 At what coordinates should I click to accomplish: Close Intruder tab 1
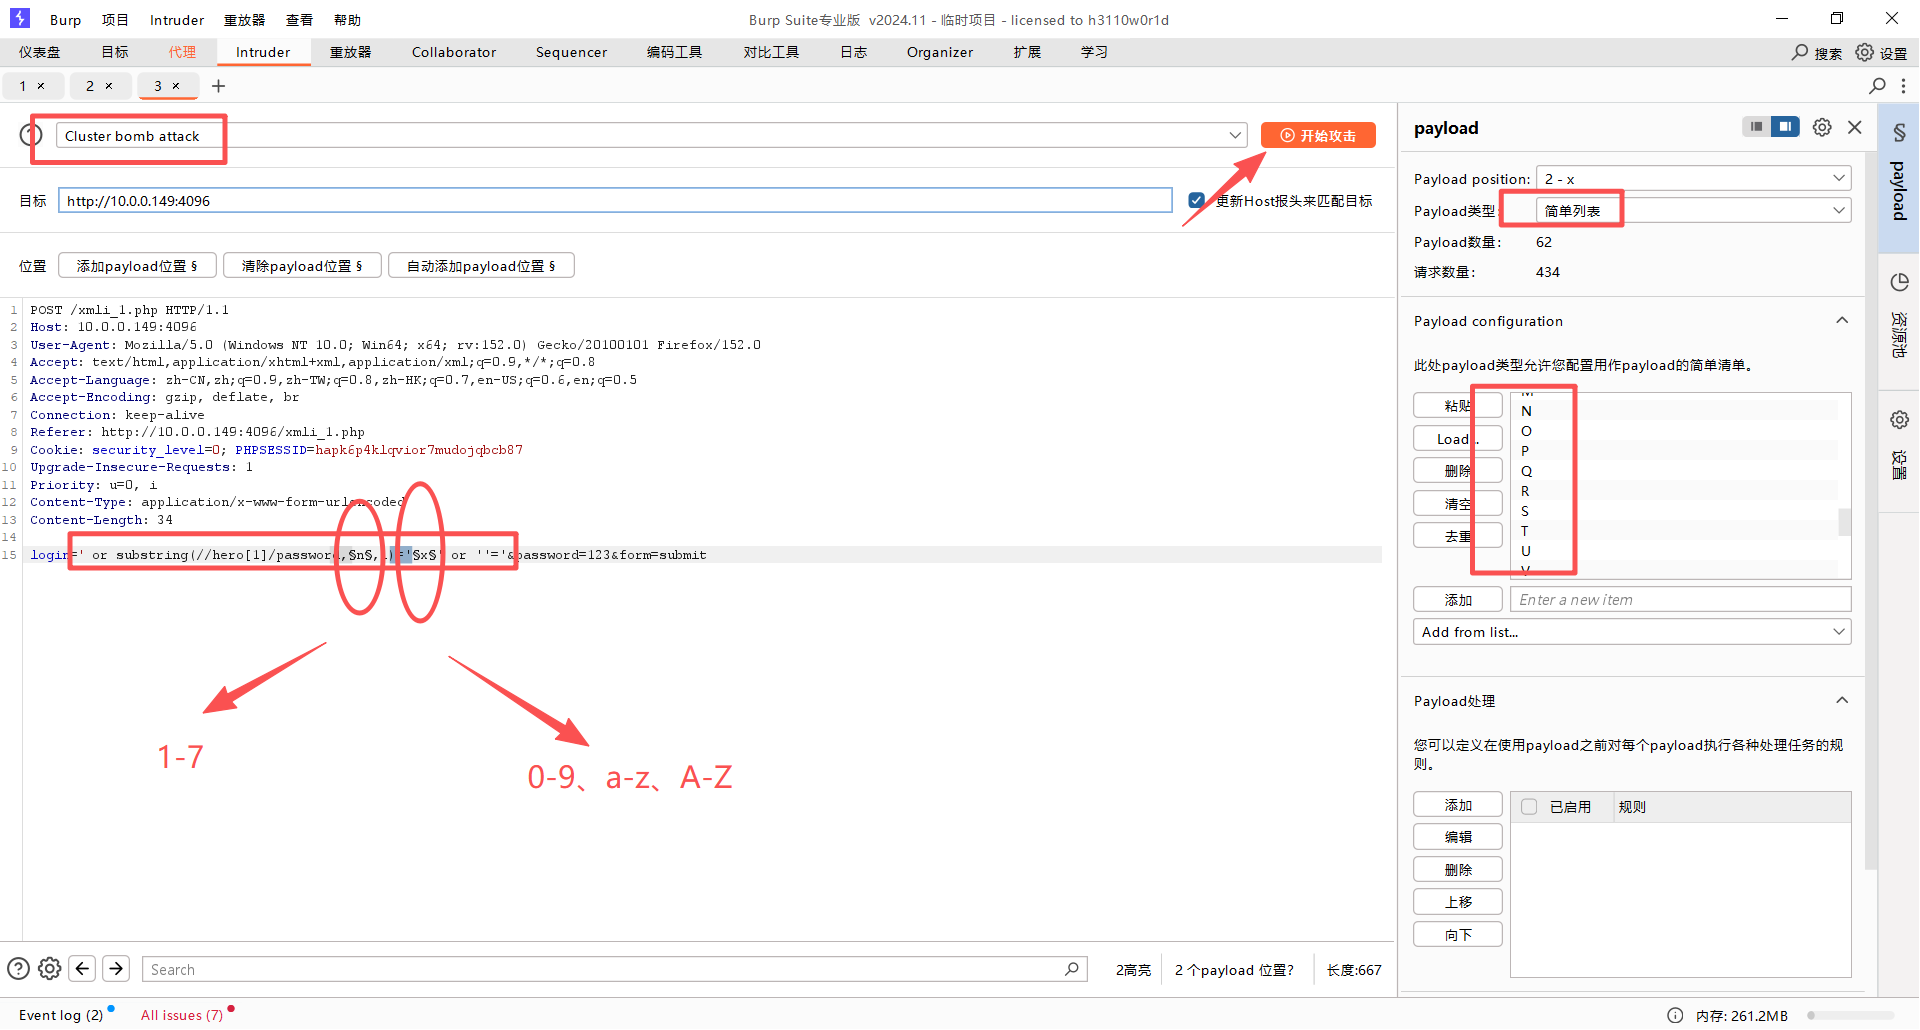click(x=41, y=86)
